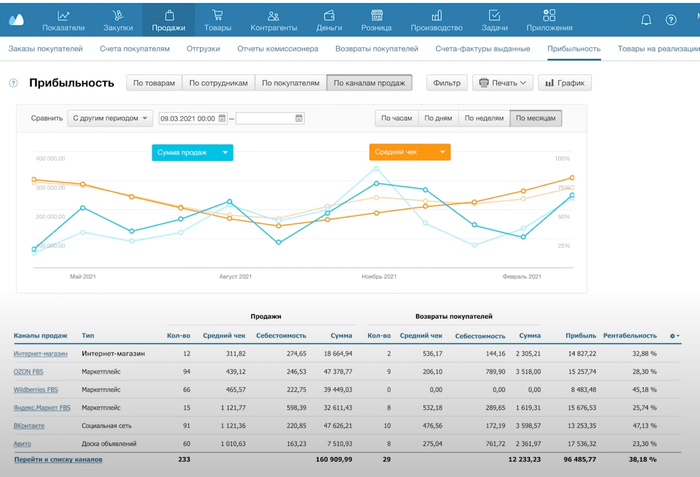Open the Деньги section icon
Image resolution: width=700 pixels, height=477 pixels.
[x=323, y=16]
